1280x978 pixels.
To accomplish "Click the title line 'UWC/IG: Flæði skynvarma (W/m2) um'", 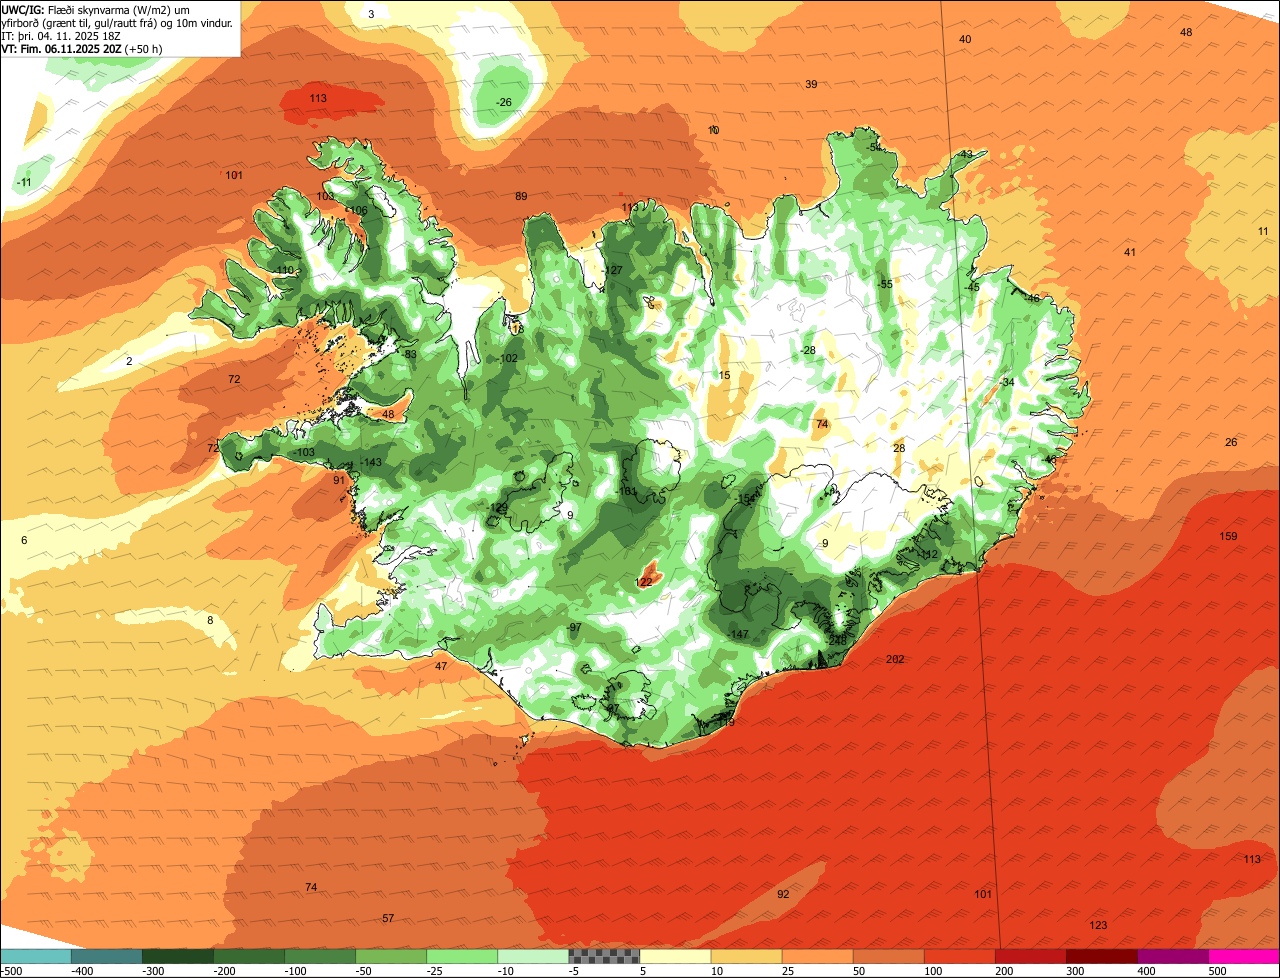I will (x=96, y=9).
